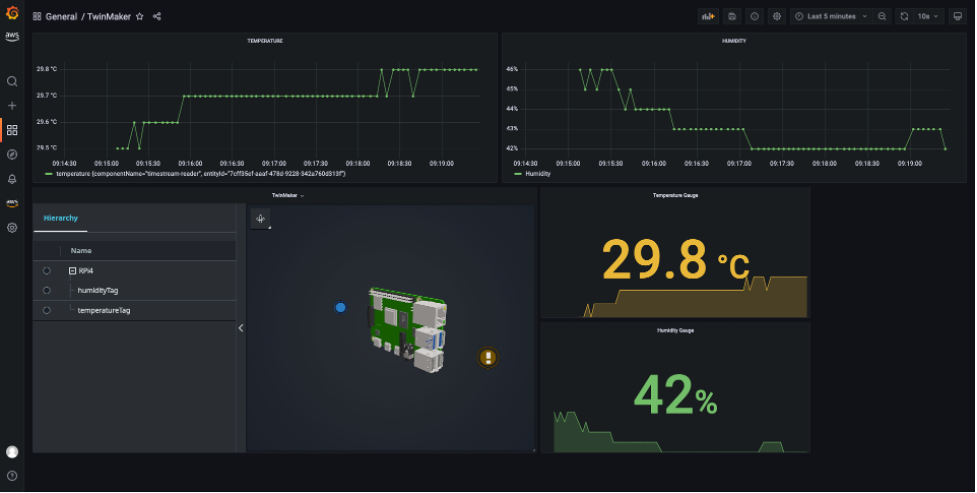This screenshot has height=493, width=977.
Task: Open the TwinMaker panel title menu
Action: 288,196
